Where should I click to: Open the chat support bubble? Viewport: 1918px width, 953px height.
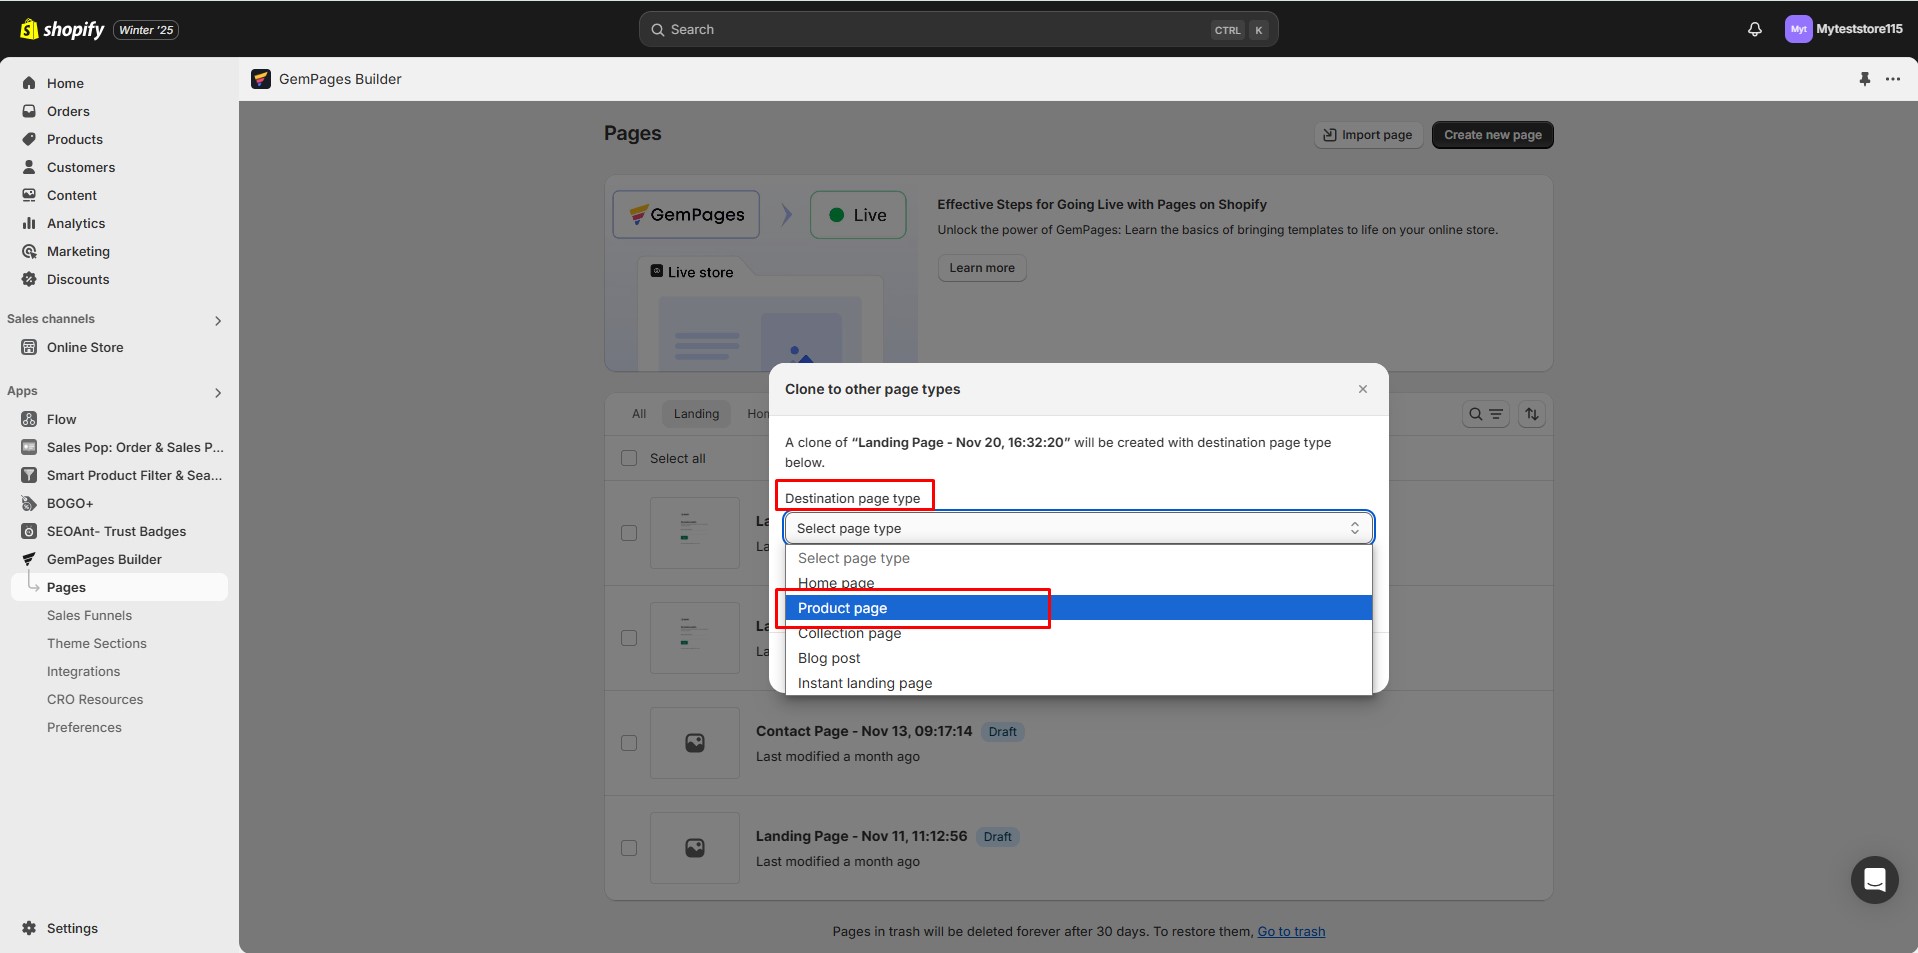(1874, 880)
